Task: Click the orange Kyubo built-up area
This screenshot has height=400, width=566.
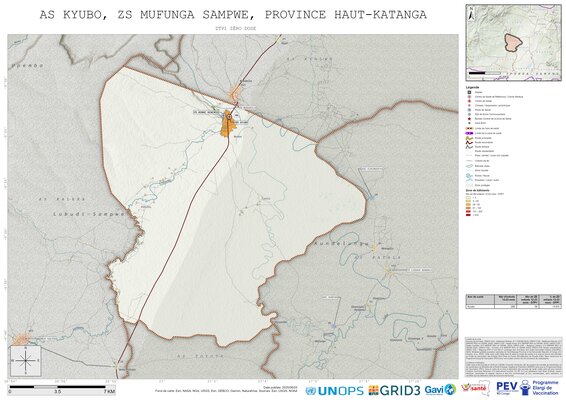Action: [x=227, y=125]
